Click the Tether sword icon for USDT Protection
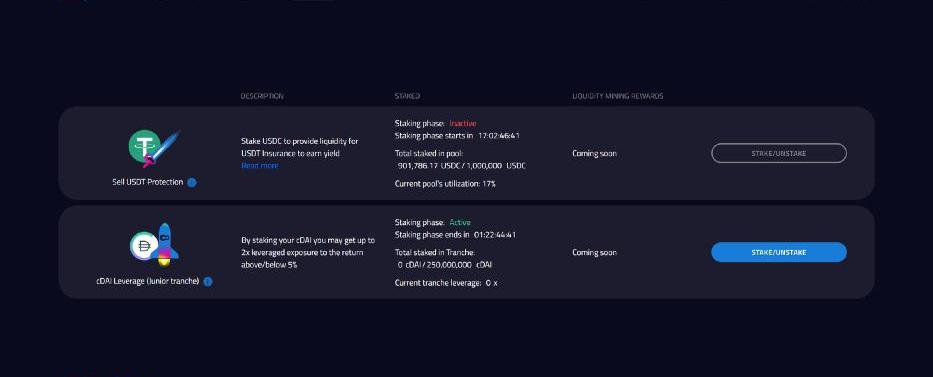Screen dimensions: 933x377 tap(154, 148)
